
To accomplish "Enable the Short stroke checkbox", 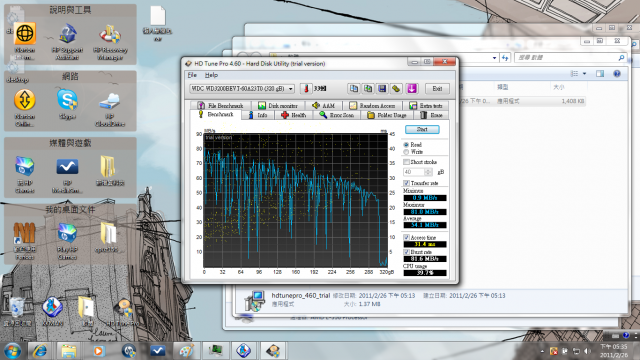I will point(406,162).
